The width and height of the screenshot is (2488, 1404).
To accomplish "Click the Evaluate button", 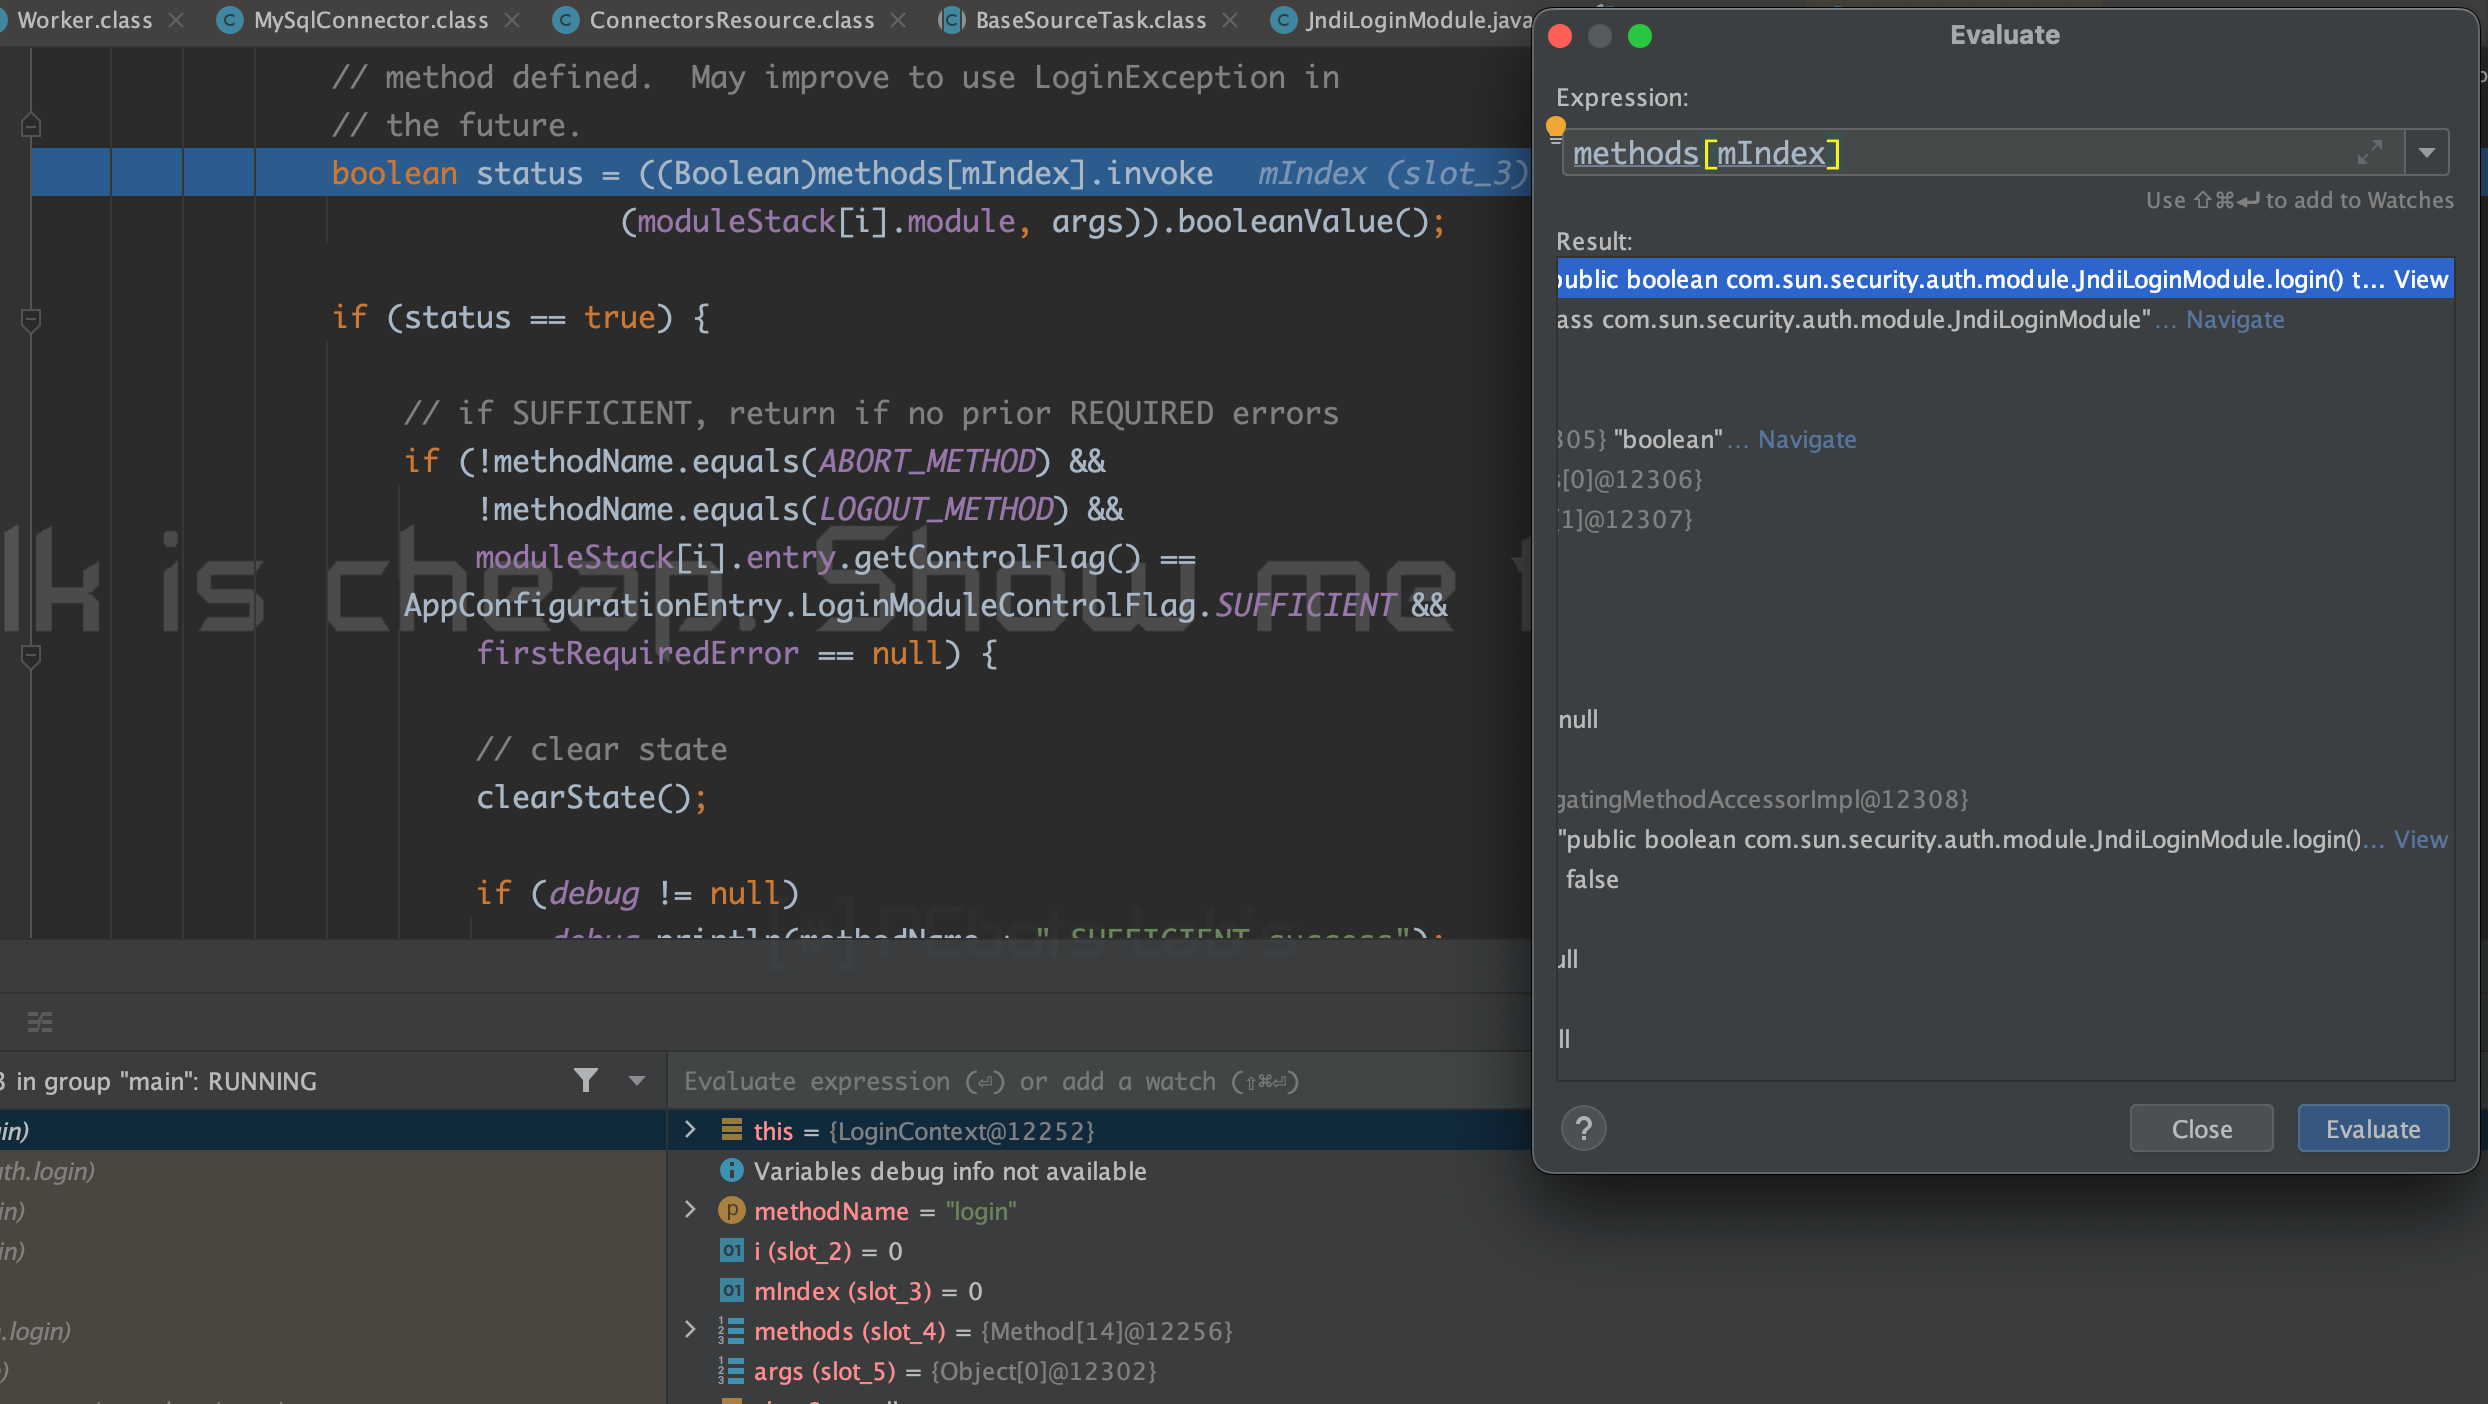I will [x=2373, y=1129].
